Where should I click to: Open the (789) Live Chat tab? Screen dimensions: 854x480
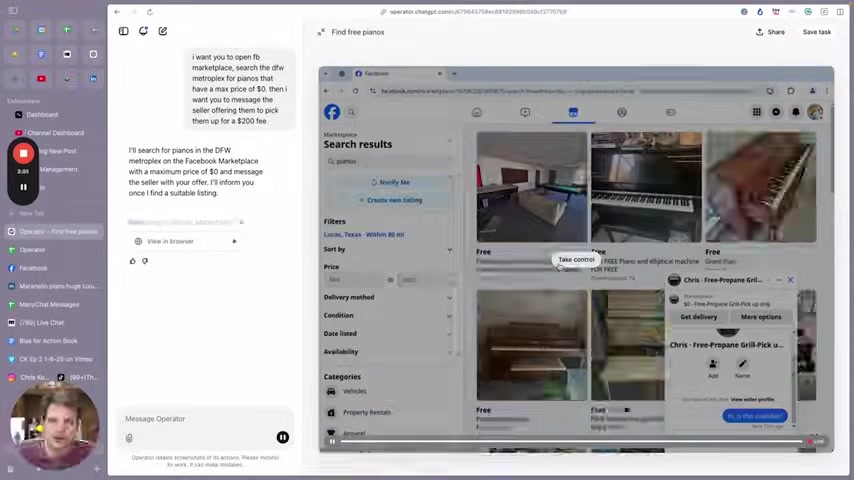click(x=41, y=323)
